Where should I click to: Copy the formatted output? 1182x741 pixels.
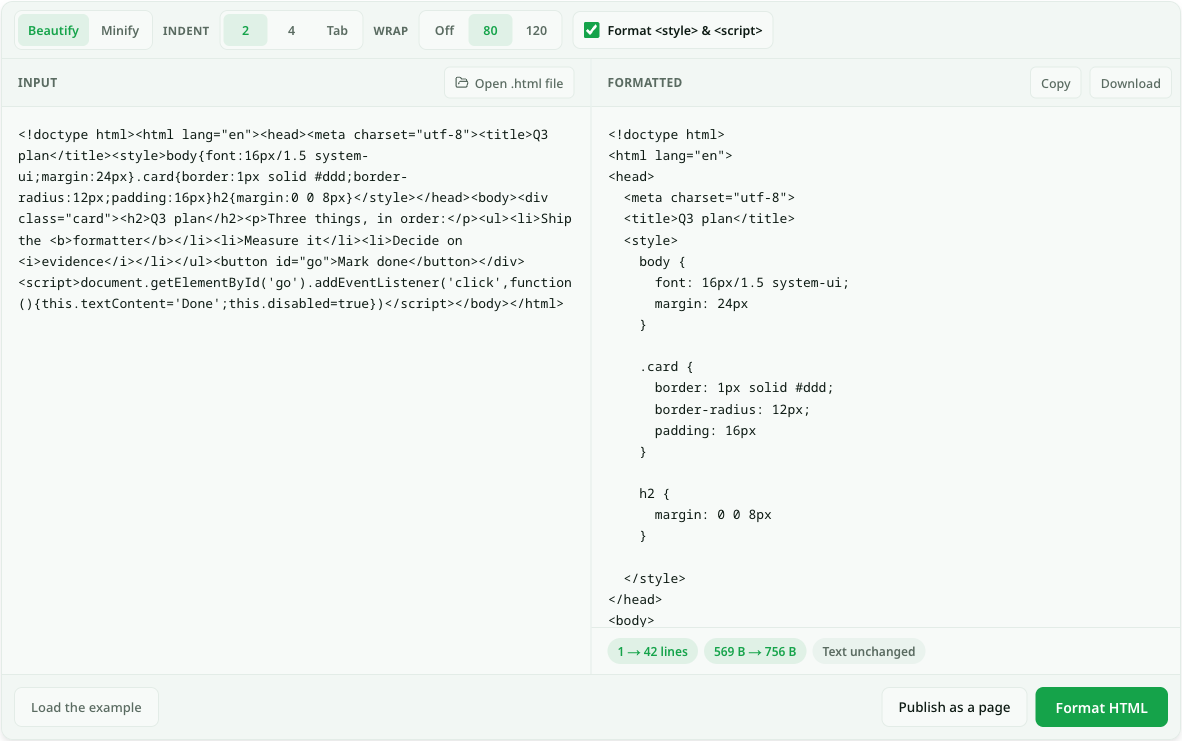(x=1055, y=83)
